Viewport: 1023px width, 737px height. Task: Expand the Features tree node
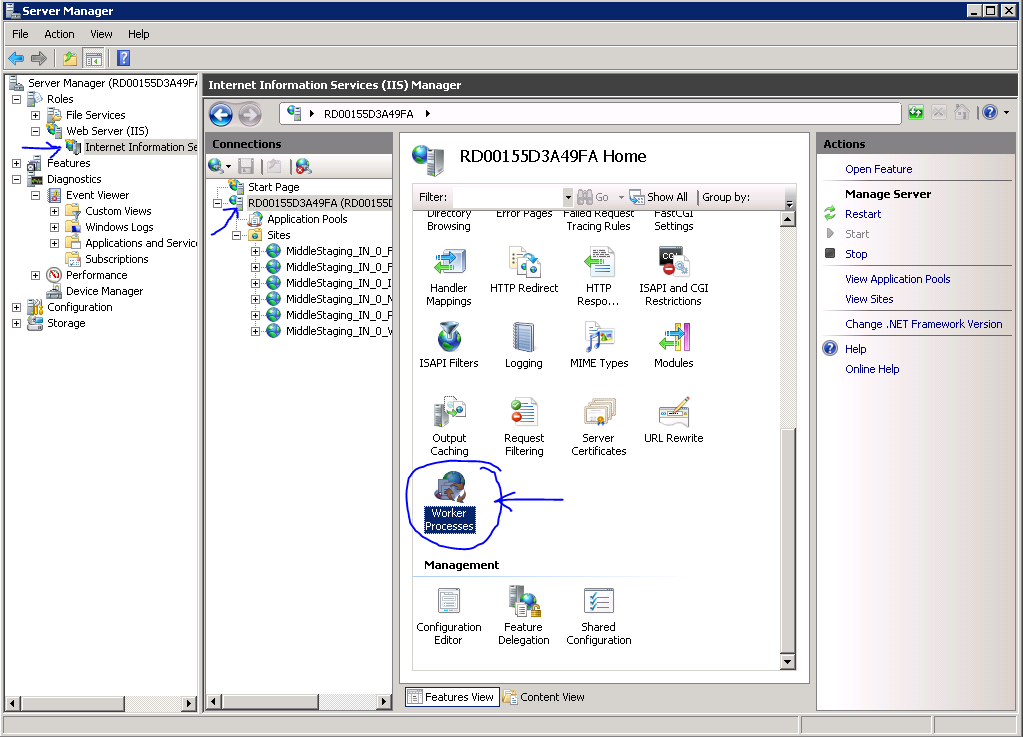point(17,163)
